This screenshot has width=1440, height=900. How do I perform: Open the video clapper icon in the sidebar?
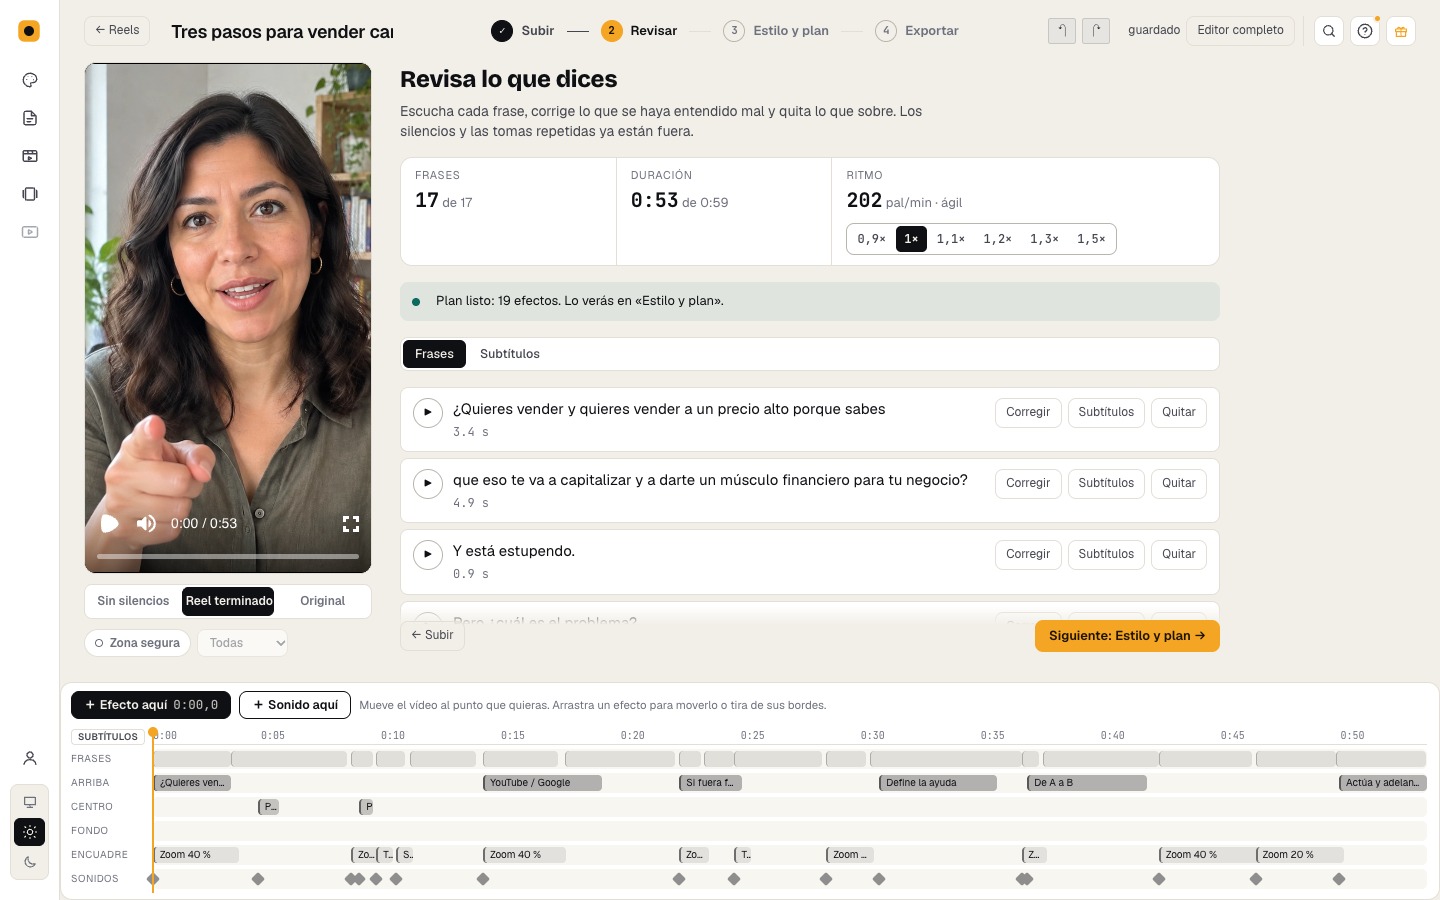30,156
